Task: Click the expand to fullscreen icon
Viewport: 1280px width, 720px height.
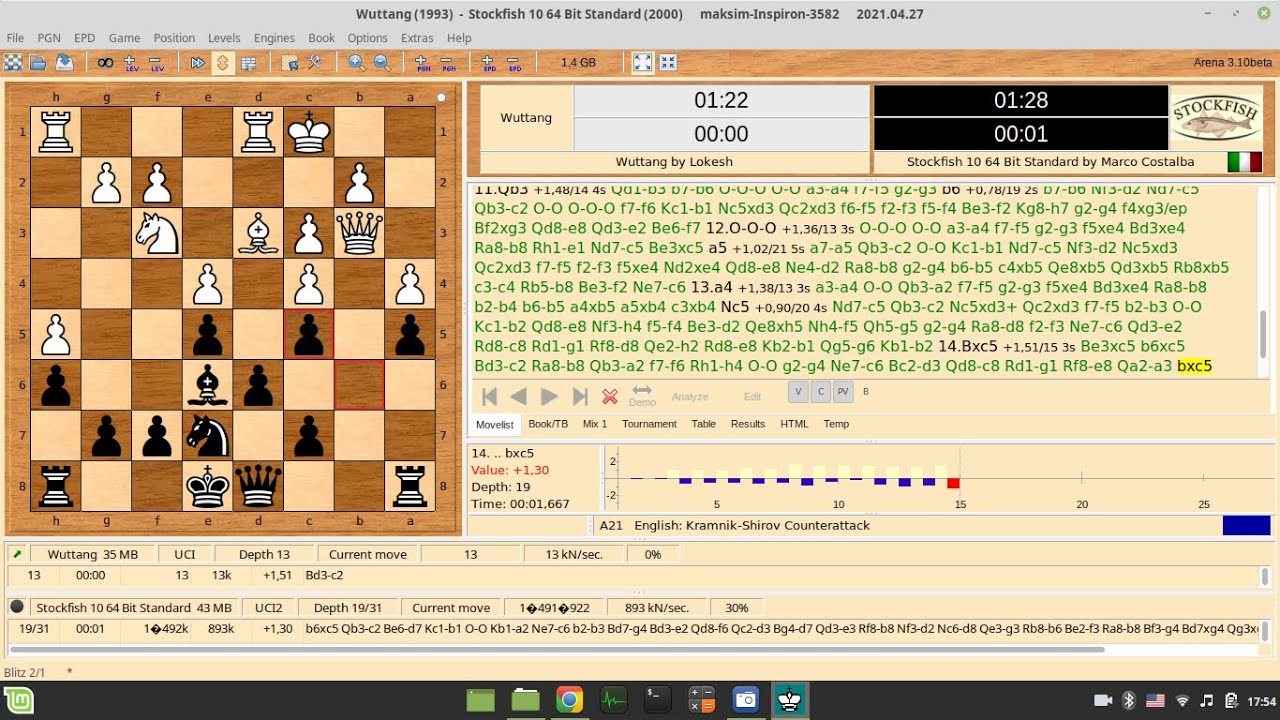Action: coord(642,62)
